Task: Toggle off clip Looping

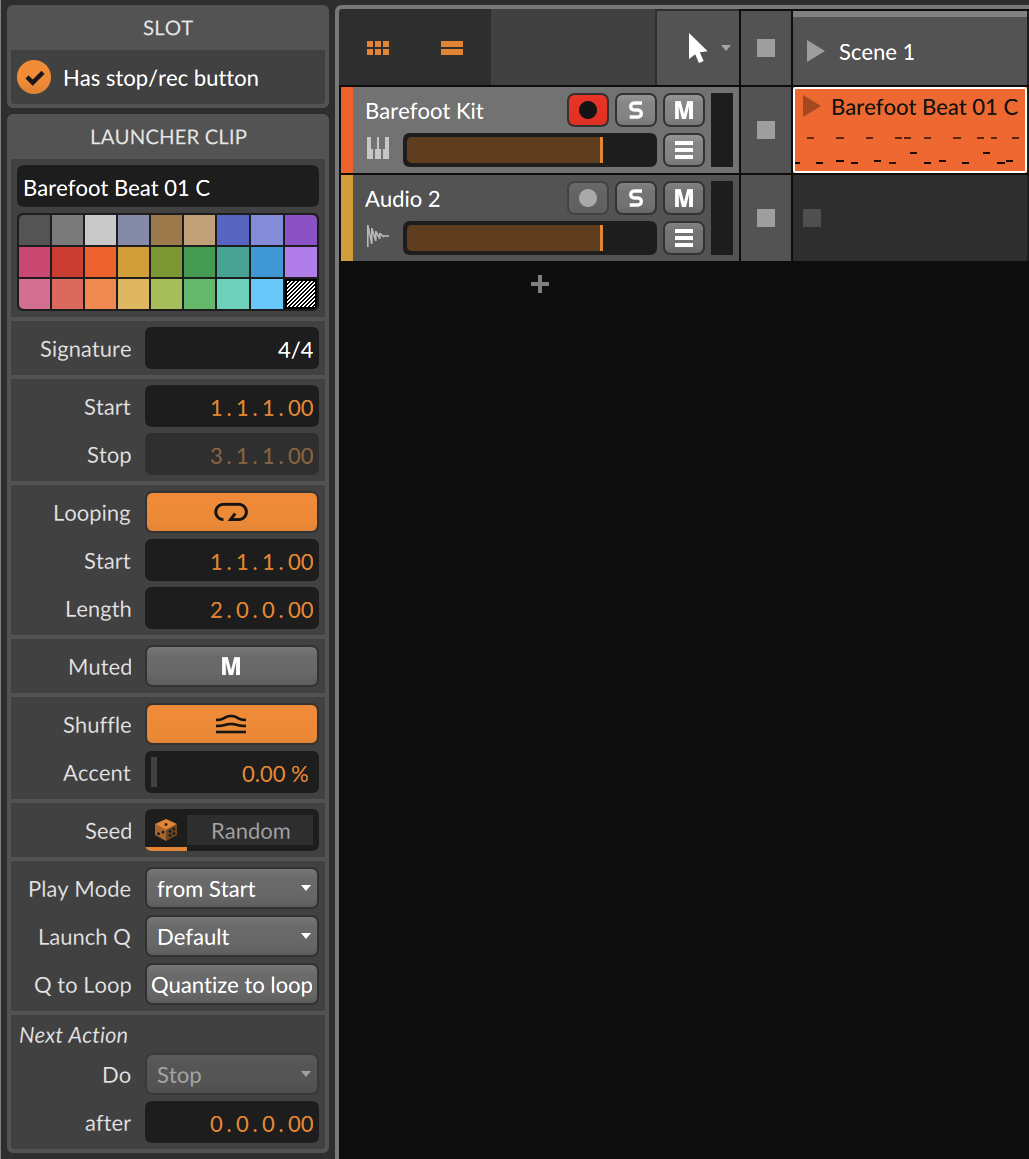Action: tap(231, 512)
